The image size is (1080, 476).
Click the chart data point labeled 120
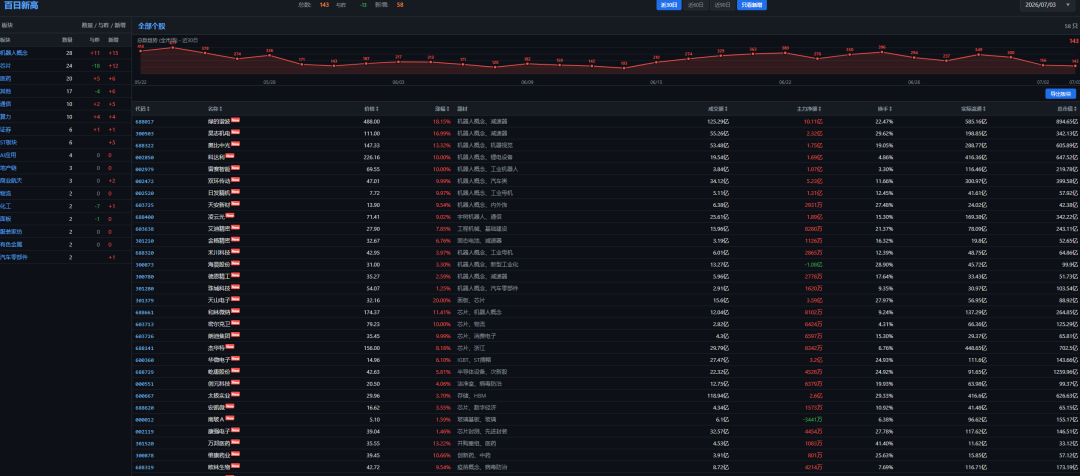click(x=495, y=67)
